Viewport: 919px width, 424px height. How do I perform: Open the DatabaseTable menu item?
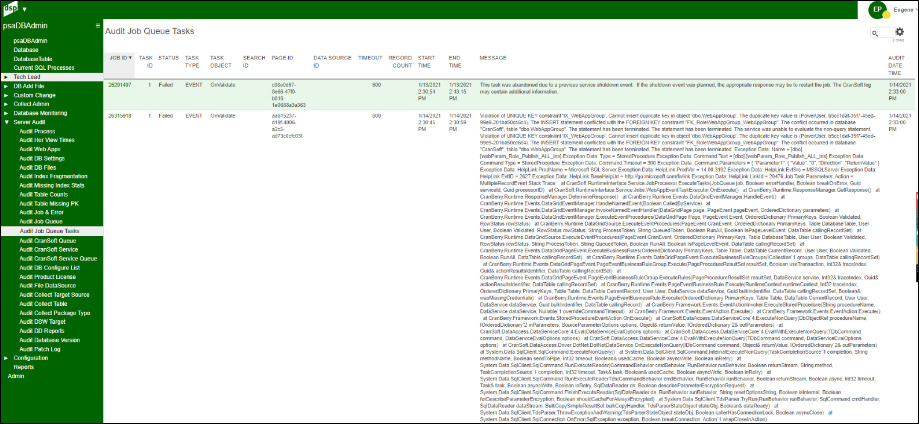(x=33, y=59)
